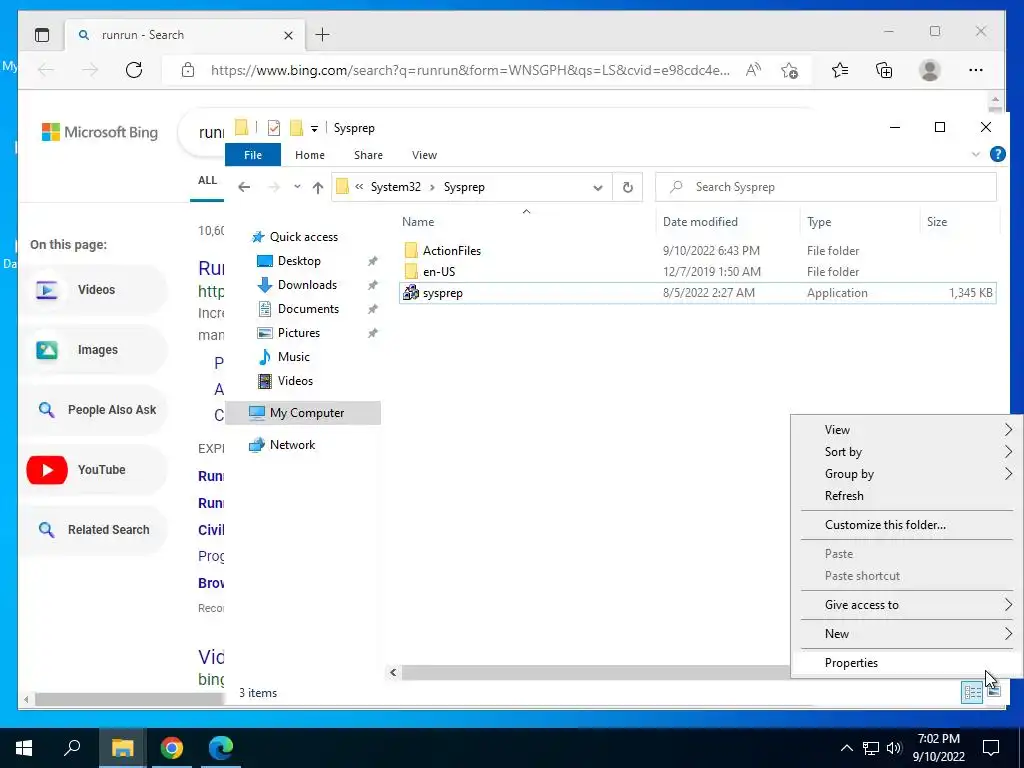Click the Search Sysprep box
This screenshot has height=768, width=1024.
[825, 187]
